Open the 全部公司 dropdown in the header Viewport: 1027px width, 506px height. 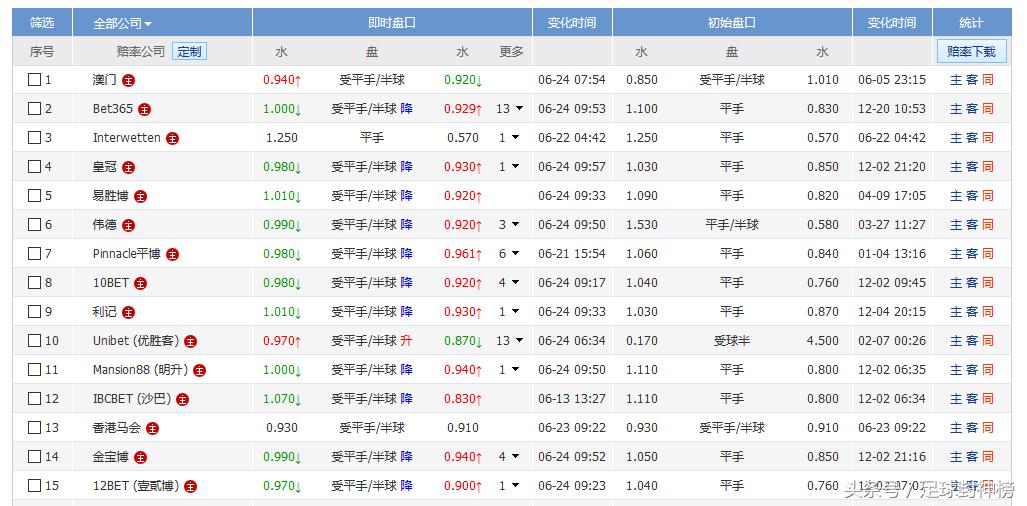122,24
